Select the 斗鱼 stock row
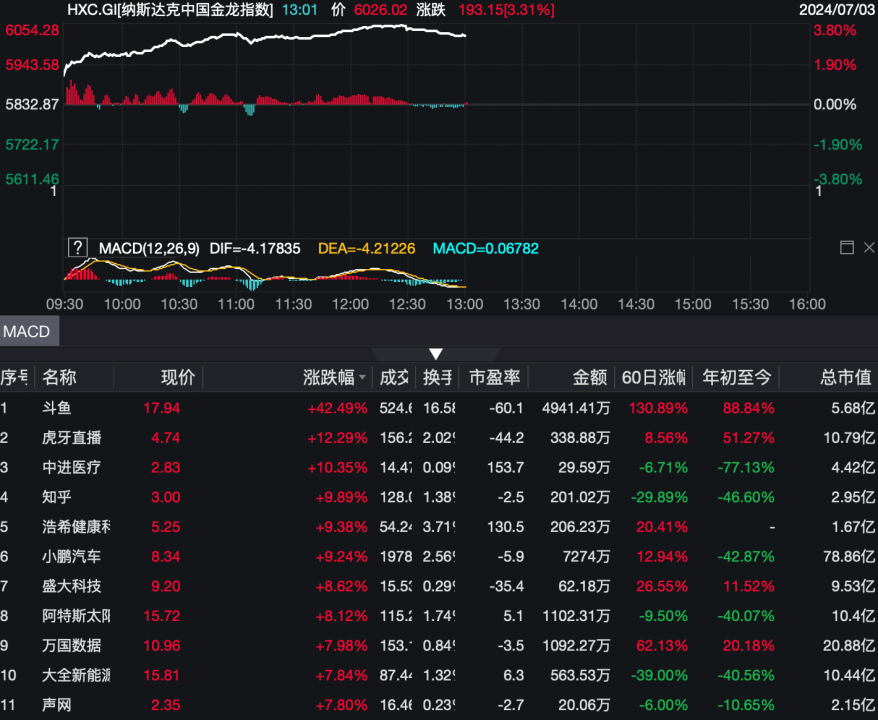Viewport: 878px width, 720px height. tap(57, 408)
